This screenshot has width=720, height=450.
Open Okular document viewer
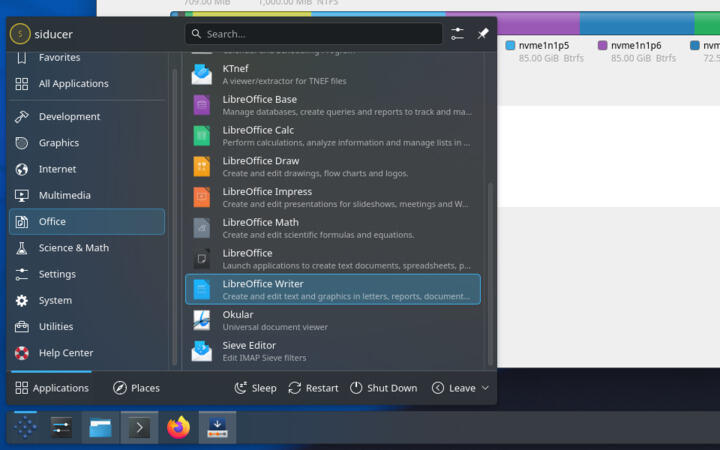333,321
